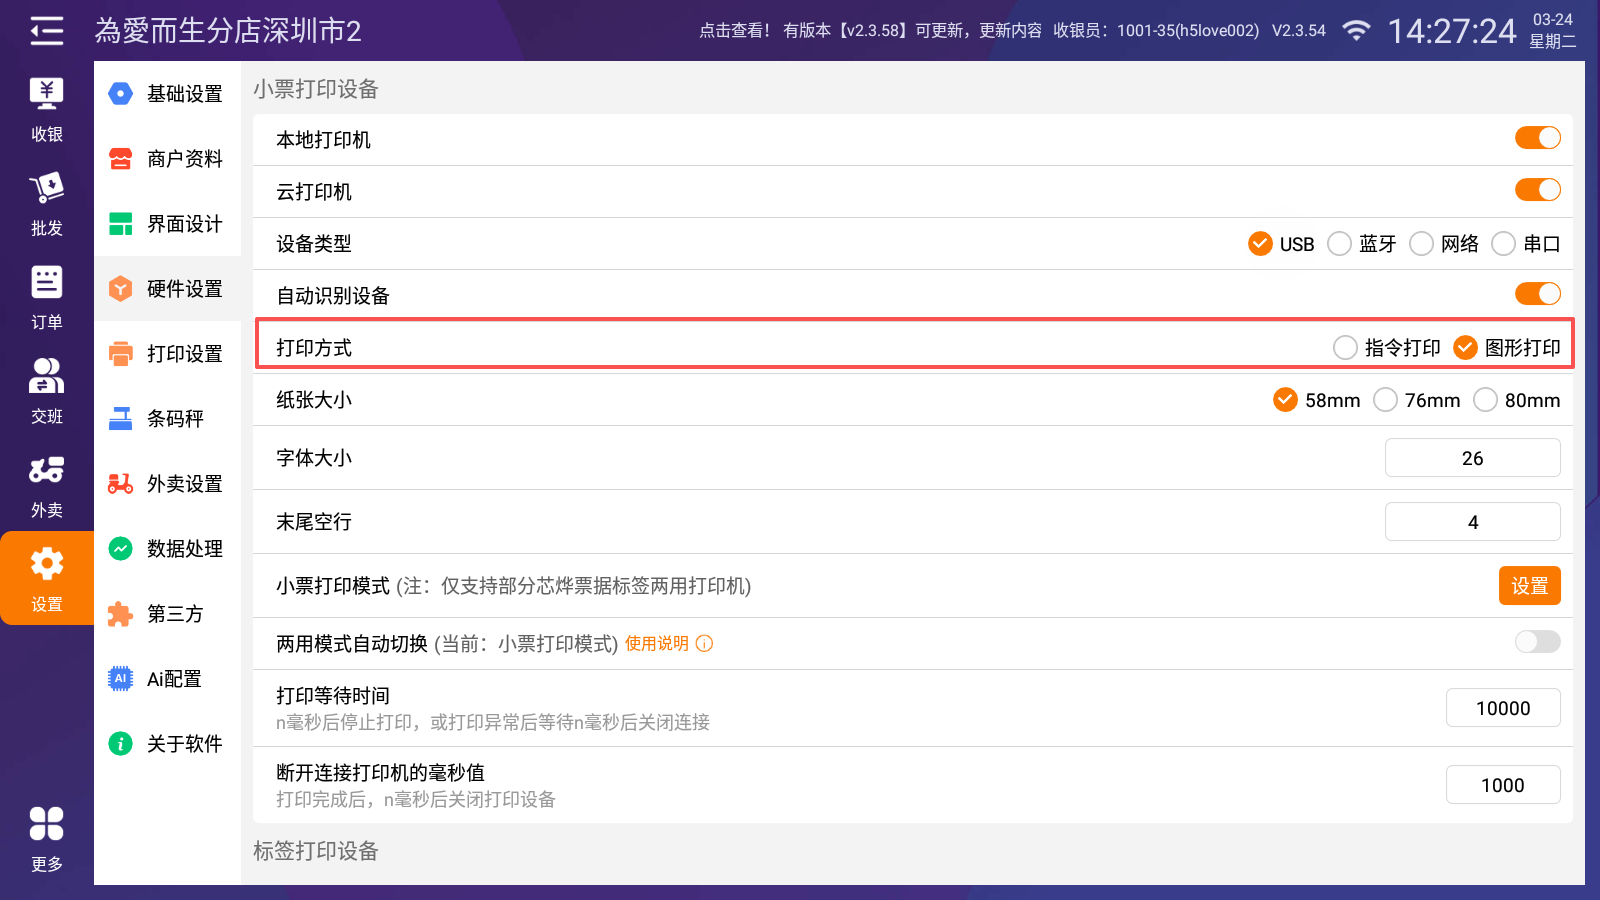The height and width of the screenshot is (900, 1600).
Task: Turn off the 本地打印机 switch
Action: 1537,138
